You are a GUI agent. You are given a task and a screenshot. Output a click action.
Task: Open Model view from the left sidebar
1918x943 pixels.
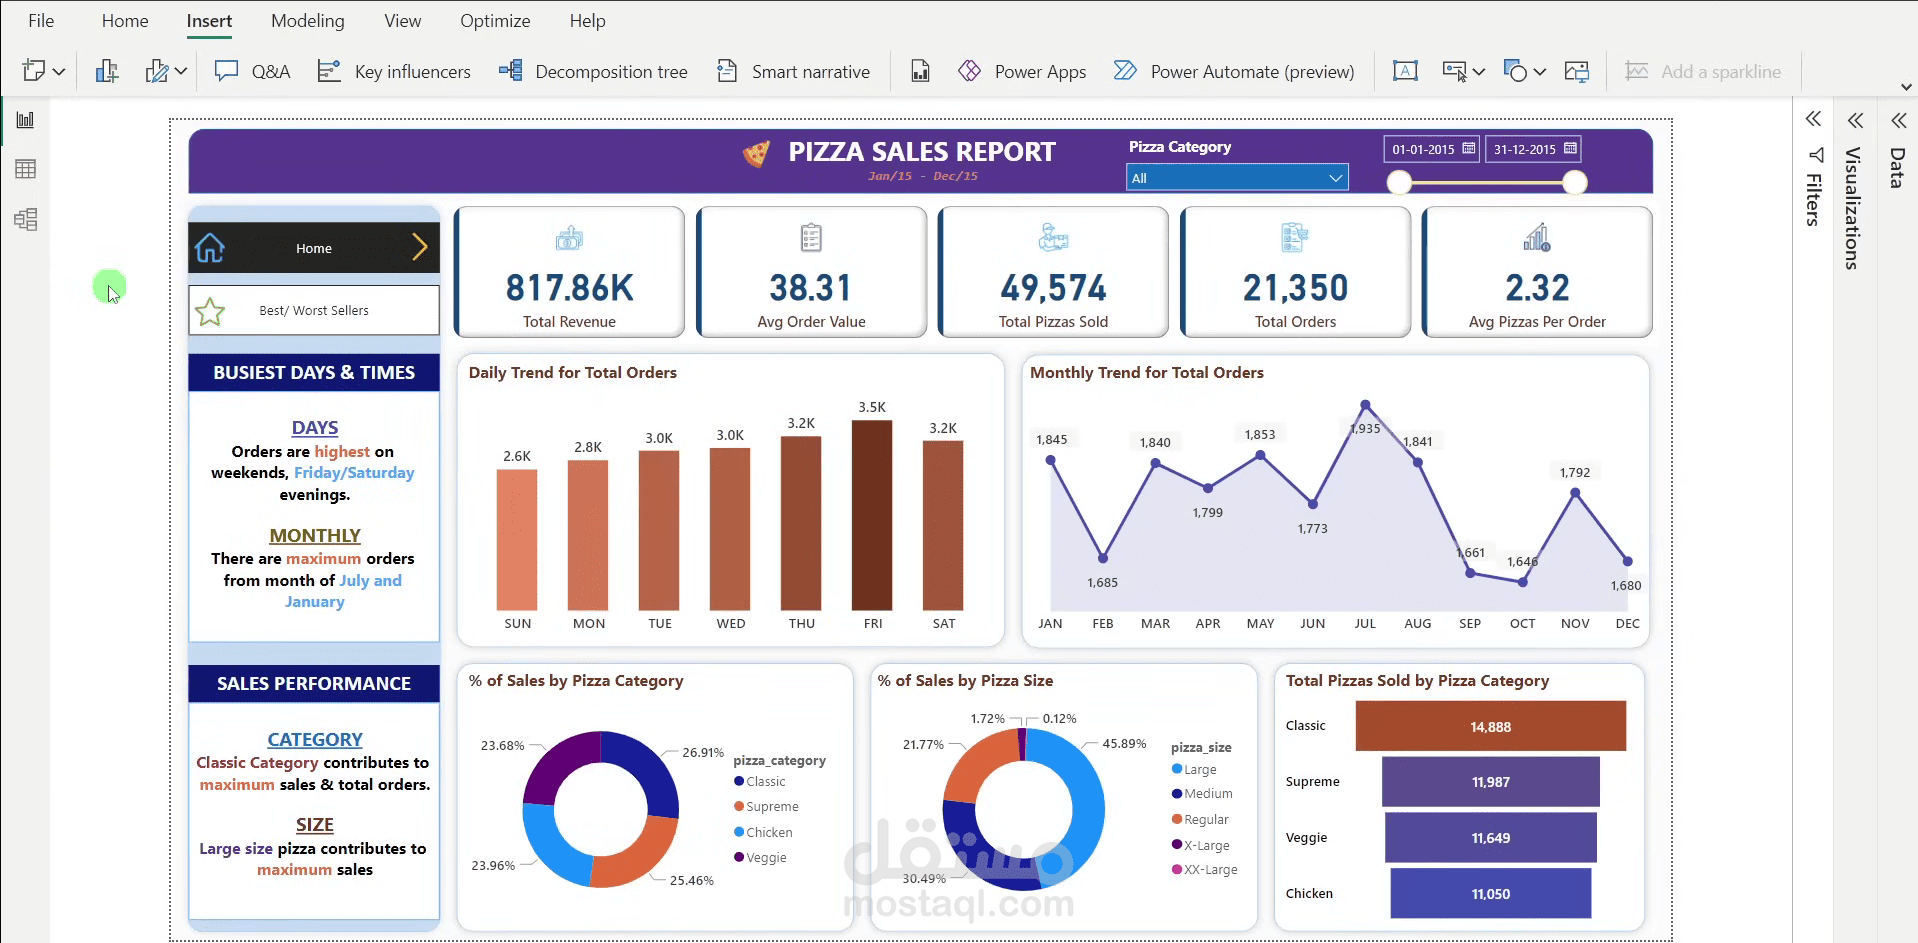25,219
